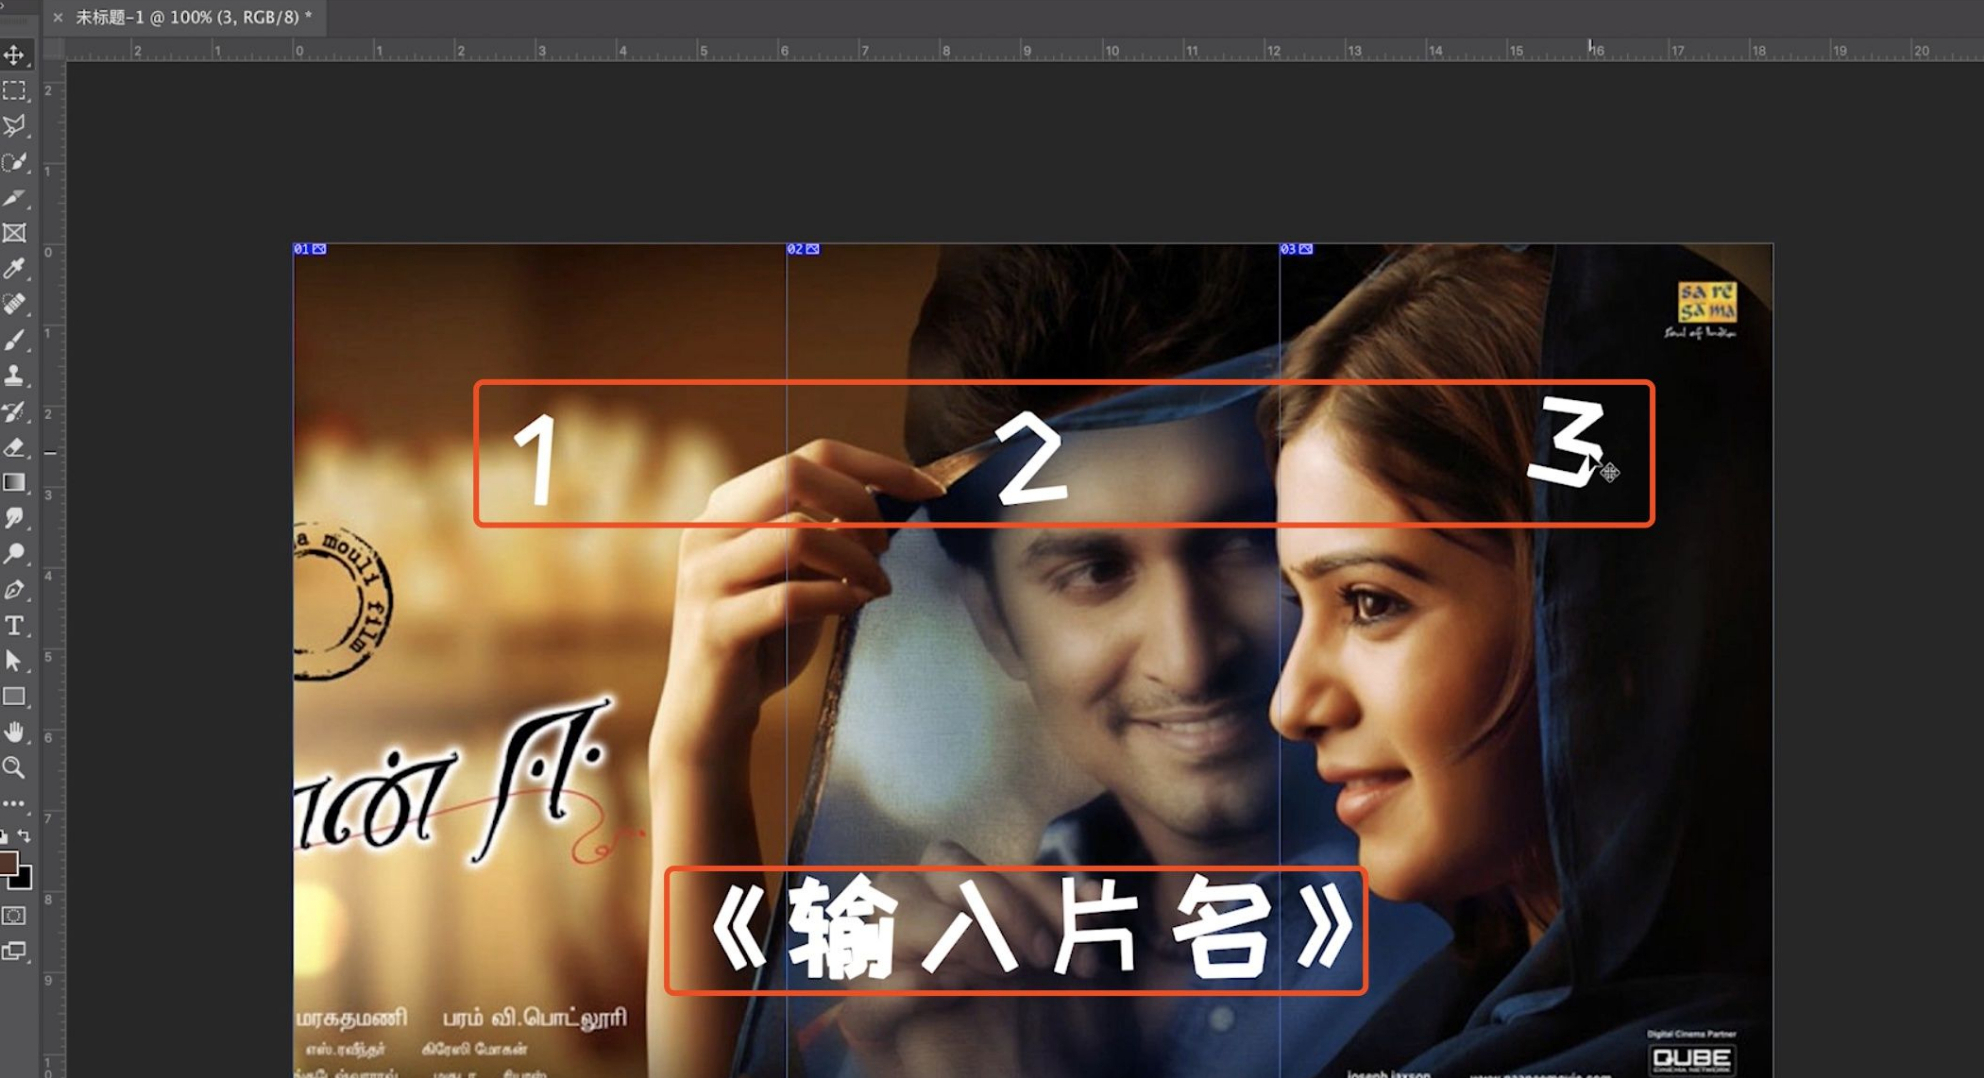This screenshot has width=1984, height=1078.
Task: Select the Quick Selection tool
Action: [14, 161]
